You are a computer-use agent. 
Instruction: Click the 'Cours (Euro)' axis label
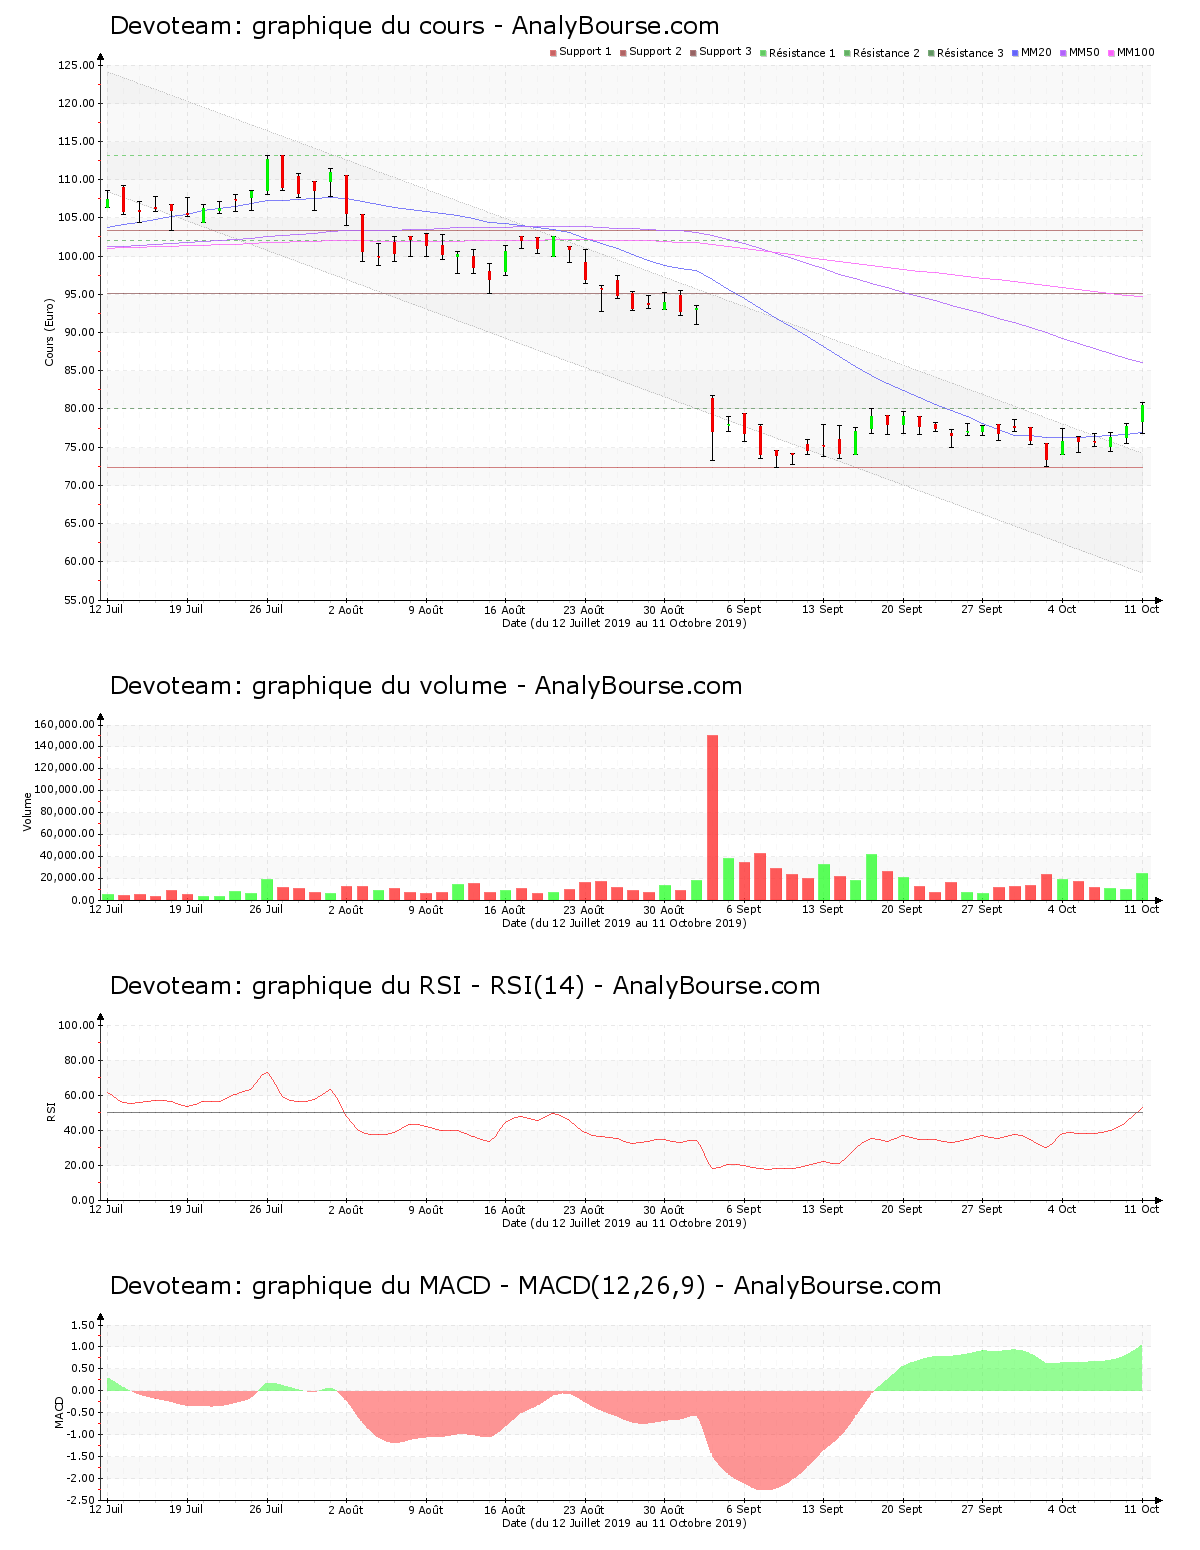(x=49, y=332)
